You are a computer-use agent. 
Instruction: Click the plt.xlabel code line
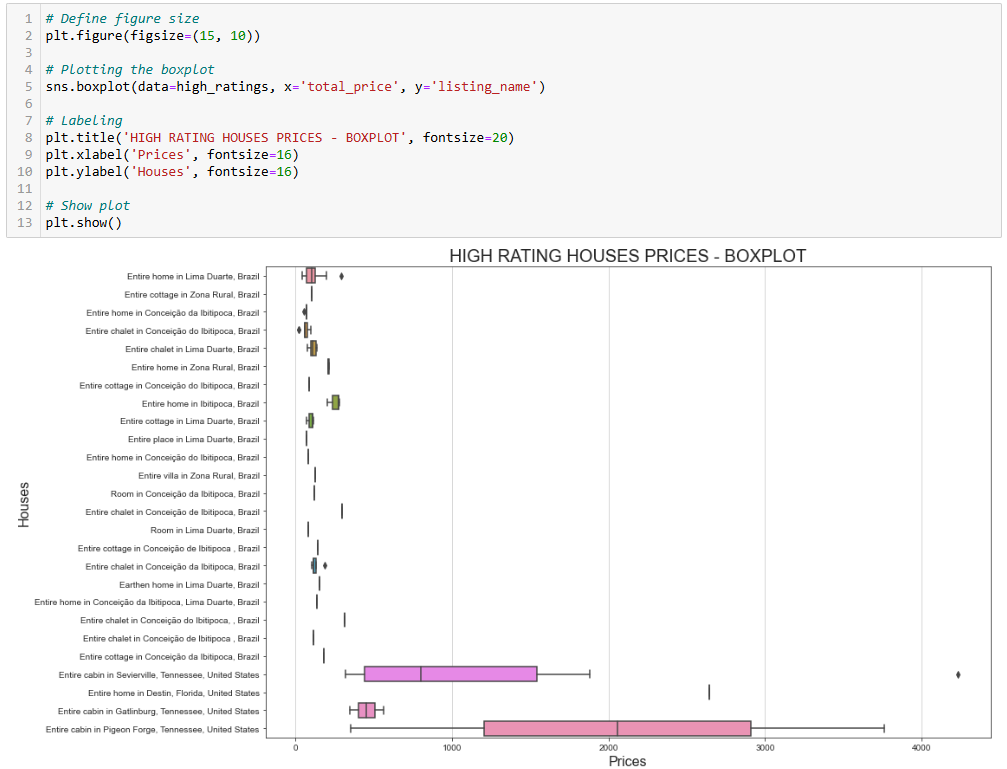pos(171,155)
